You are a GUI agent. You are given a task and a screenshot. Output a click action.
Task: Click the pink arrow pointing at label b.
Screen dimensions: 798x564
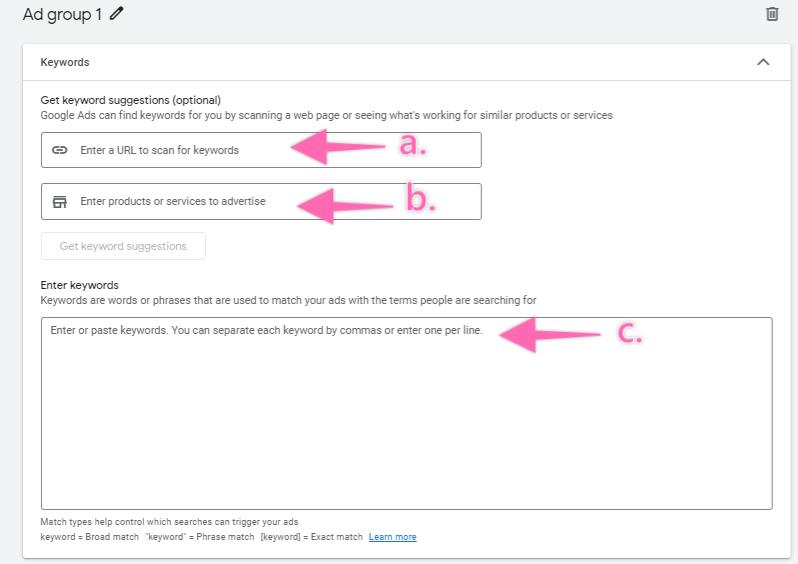point(345,206)
